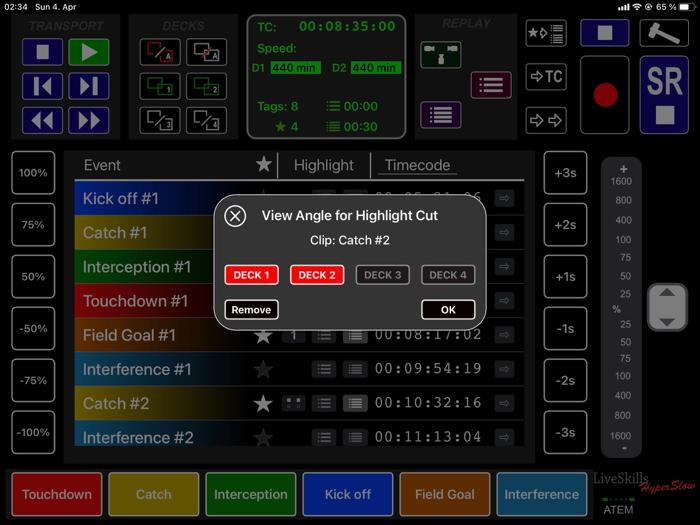Tag a Field Goal event
Viewport: 700px width, 525px height.
pos(445,494)
